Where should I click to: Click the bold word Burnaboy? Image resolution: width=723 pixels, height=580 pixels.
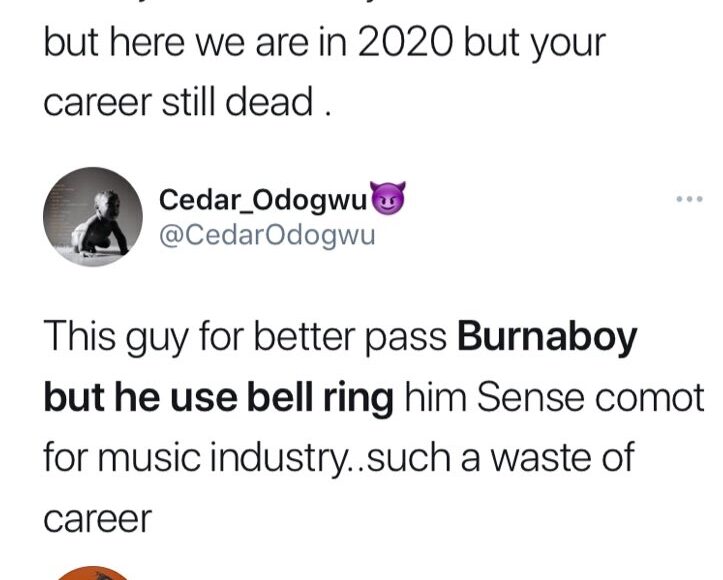tap(547, 339)
